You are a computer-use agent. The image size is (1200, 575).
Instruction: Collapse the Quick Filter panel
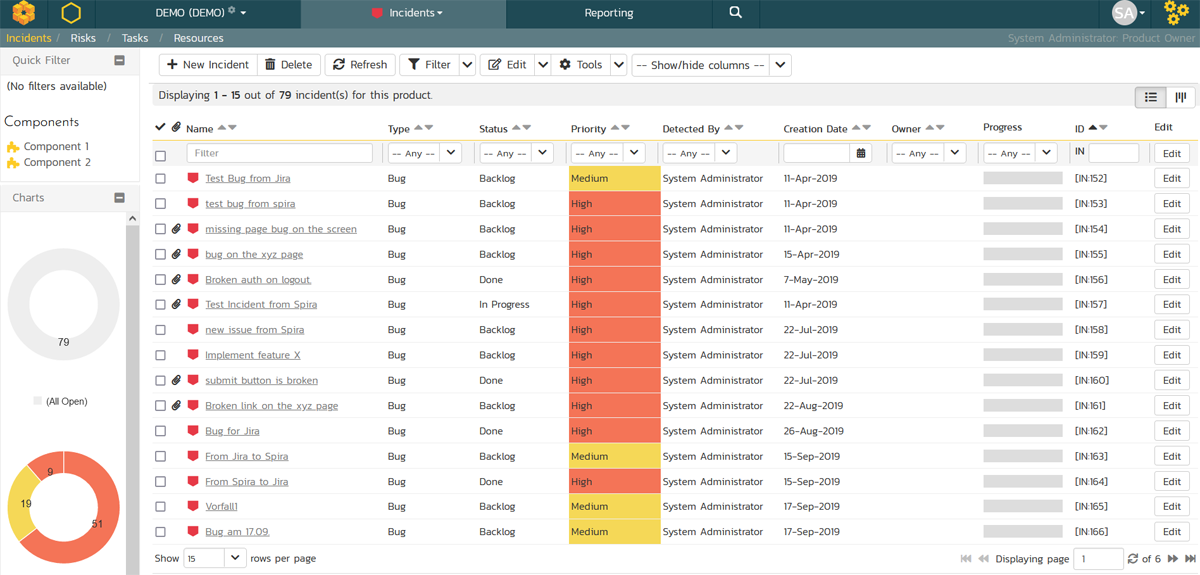tap(120, 61)
